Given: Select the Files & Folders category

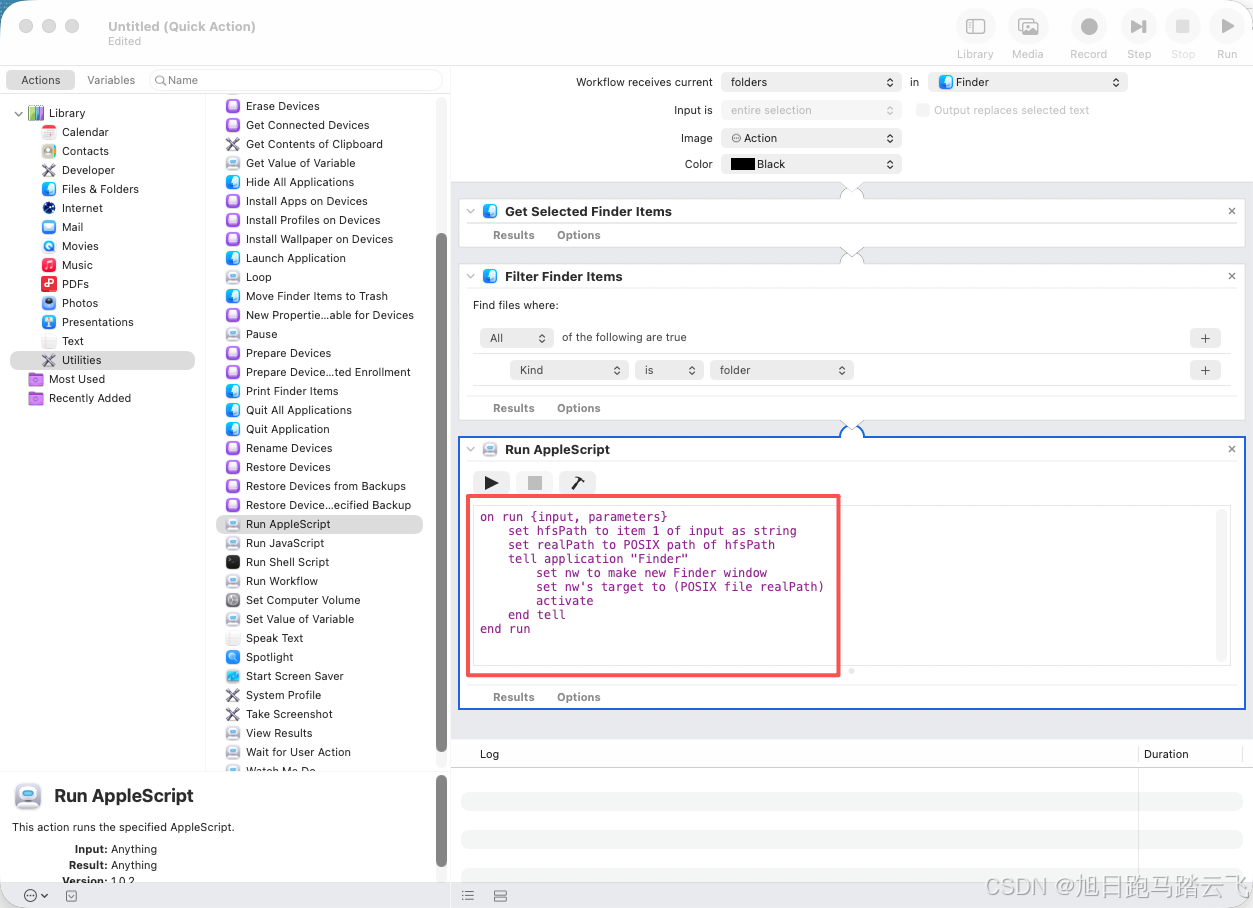Looking at the screenshot, I should pos(100,189).
